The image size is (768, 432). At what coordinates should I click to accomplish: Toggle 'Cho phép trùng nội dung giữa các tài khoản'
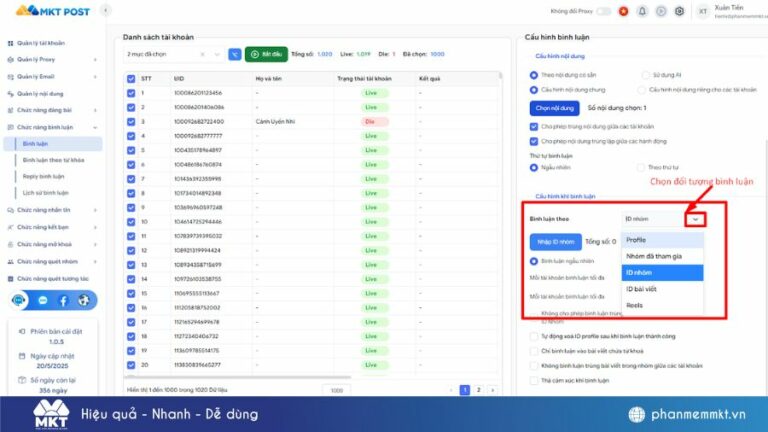tap(534, 127)
